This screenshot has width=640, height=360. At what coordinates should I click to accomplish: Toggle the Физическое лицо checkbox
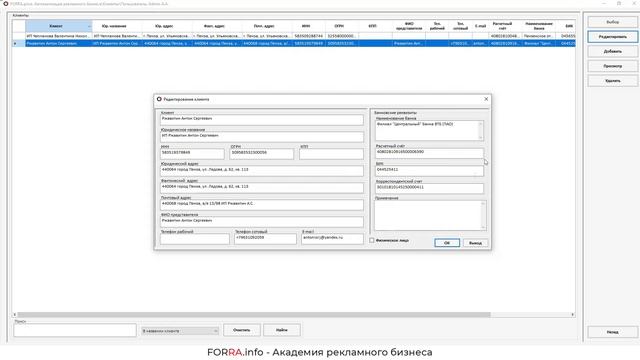click(372, 240)
